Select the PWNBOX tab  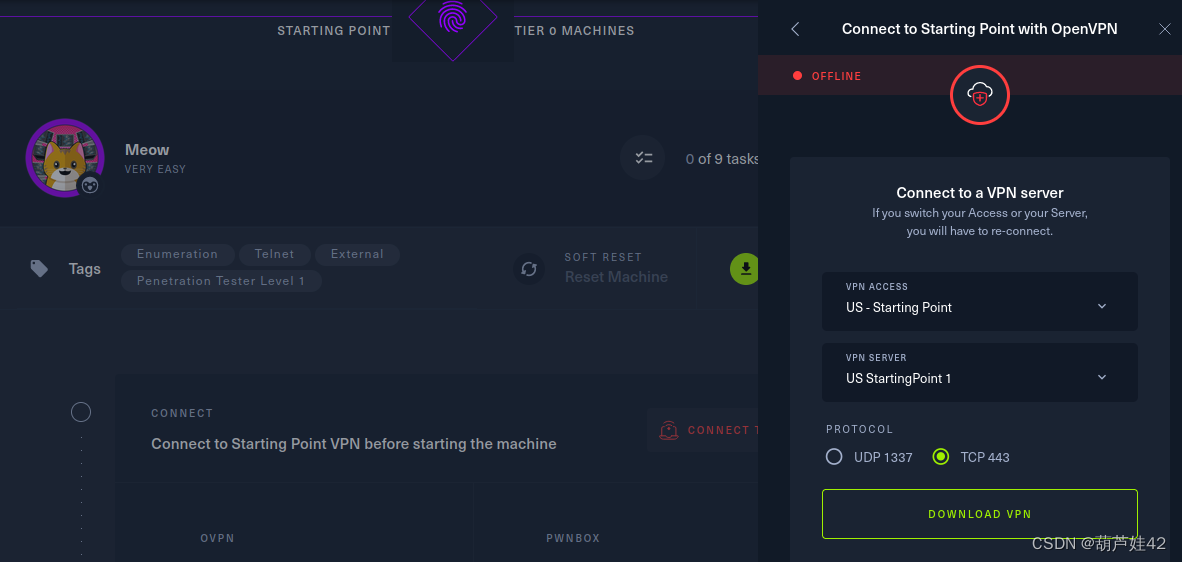point(573,538)
